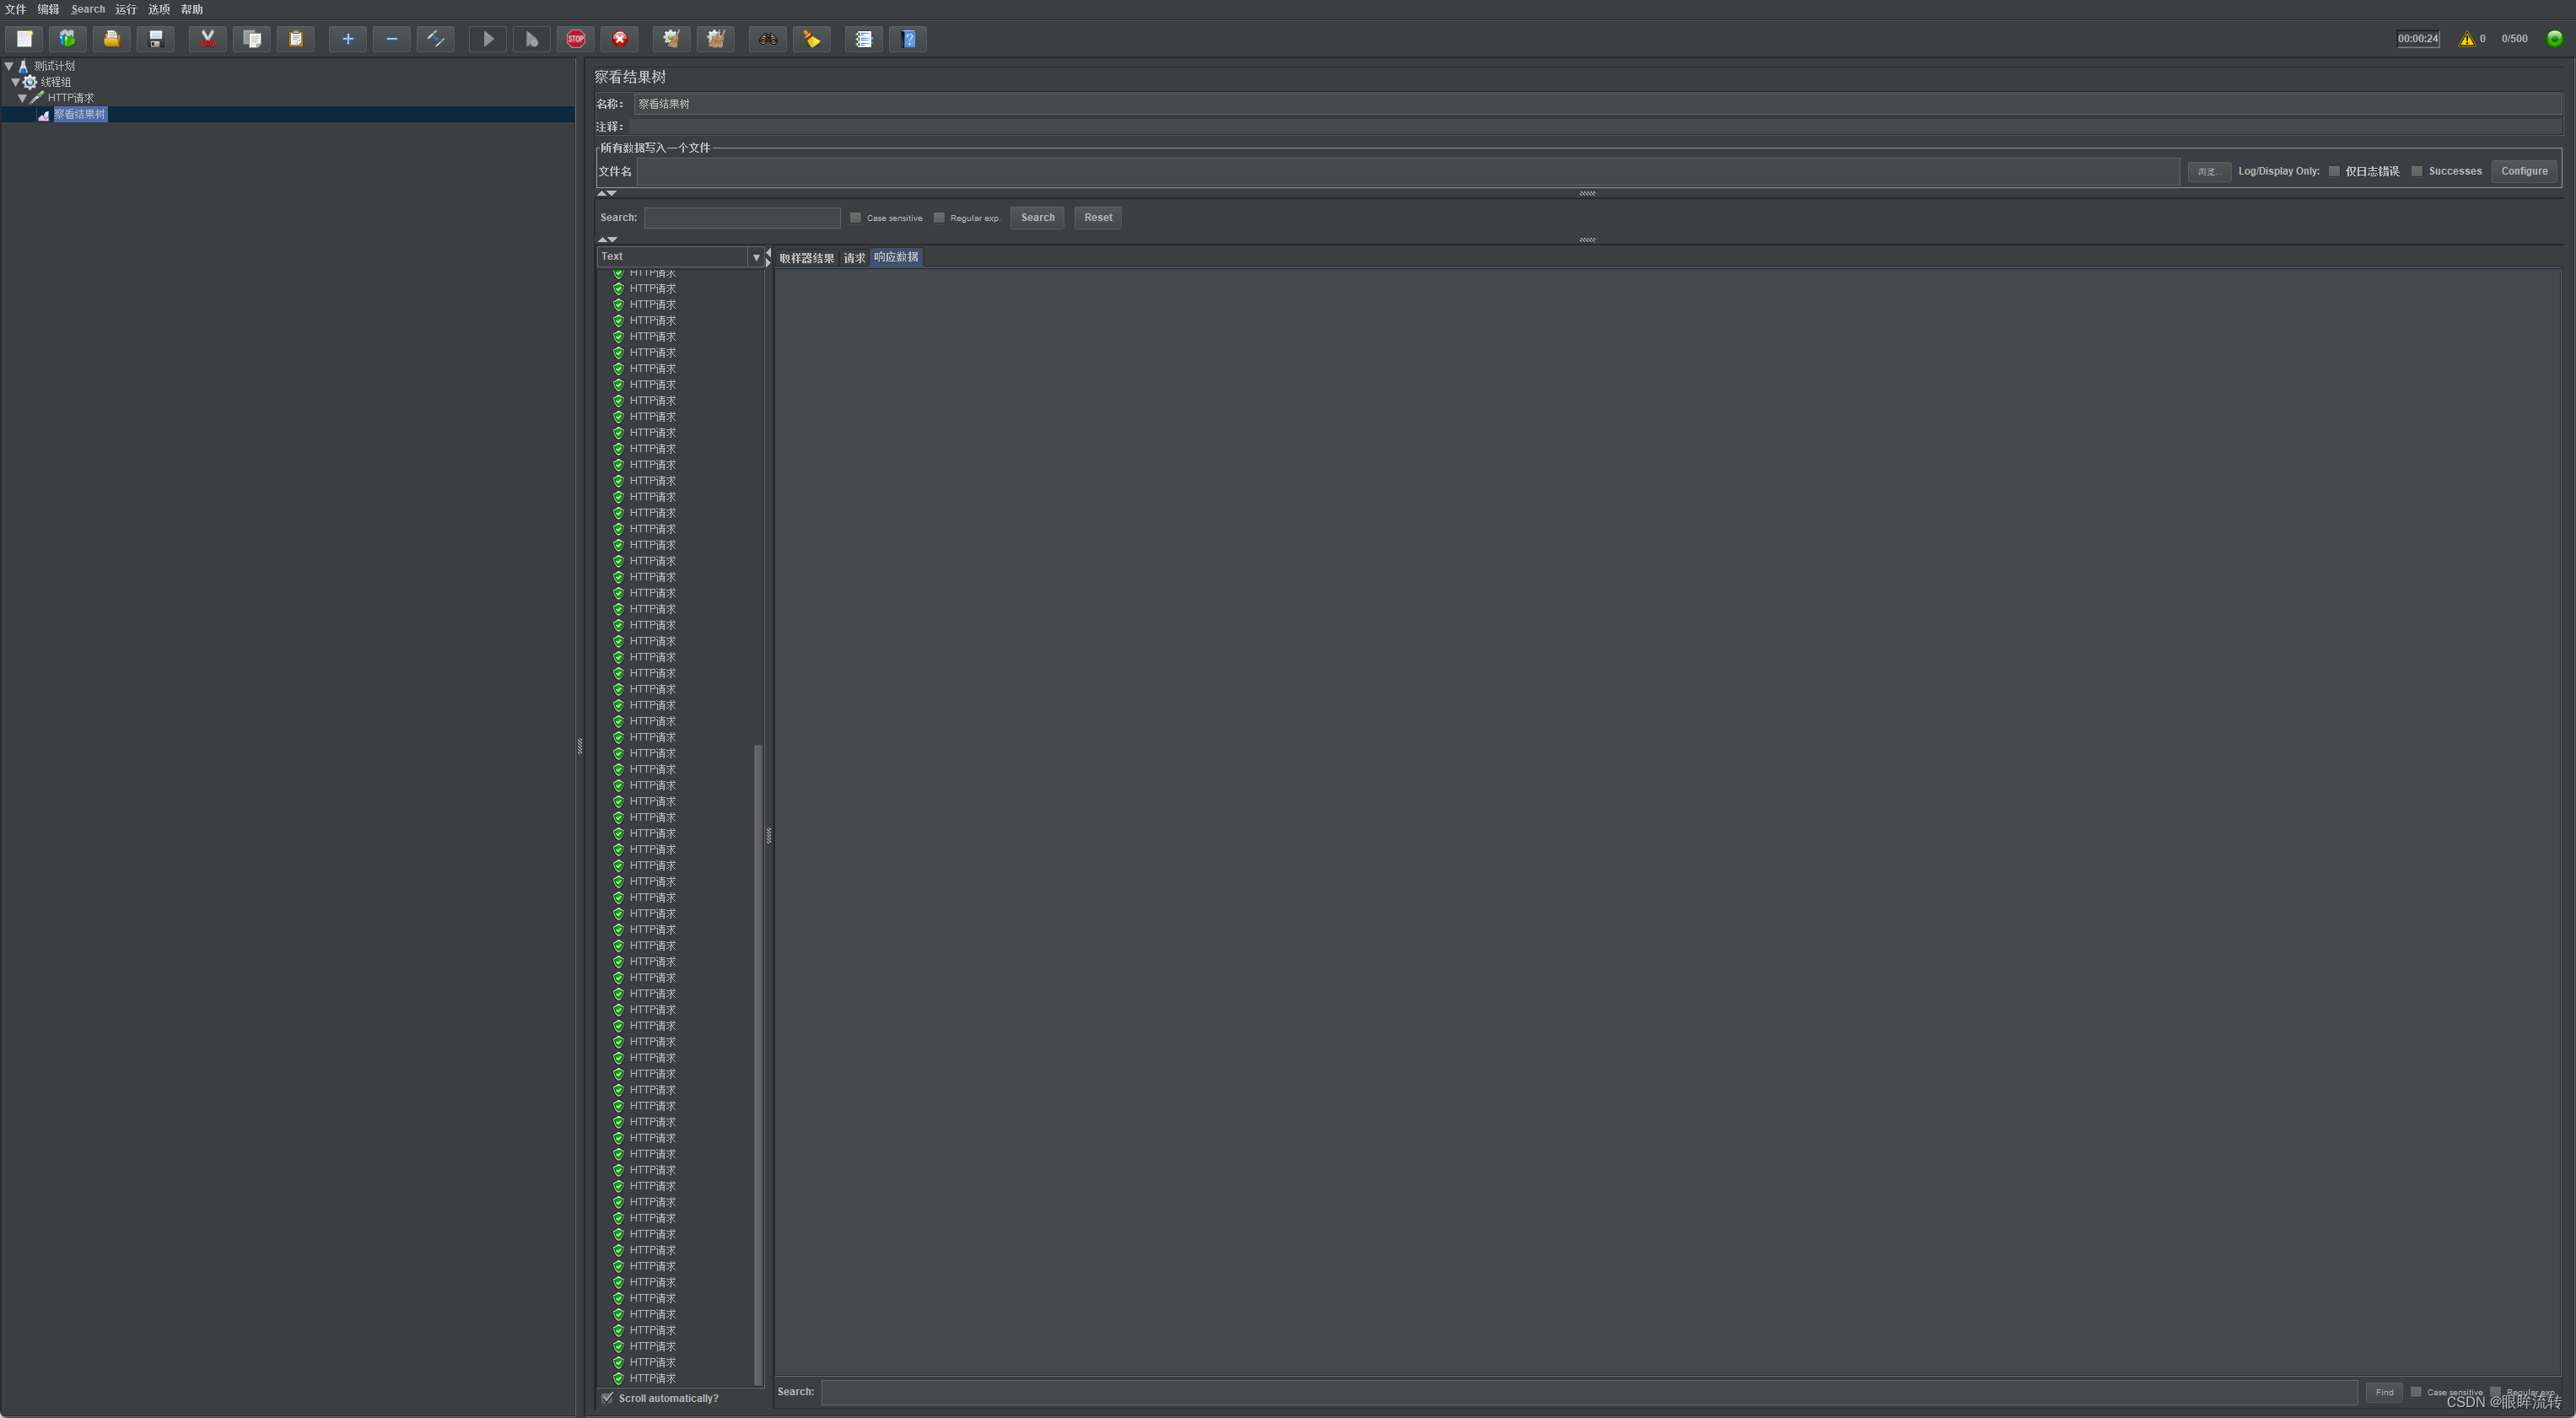Click the Find button at the bottom
This screenshot has width=2576, height=1418.
2384,1392
